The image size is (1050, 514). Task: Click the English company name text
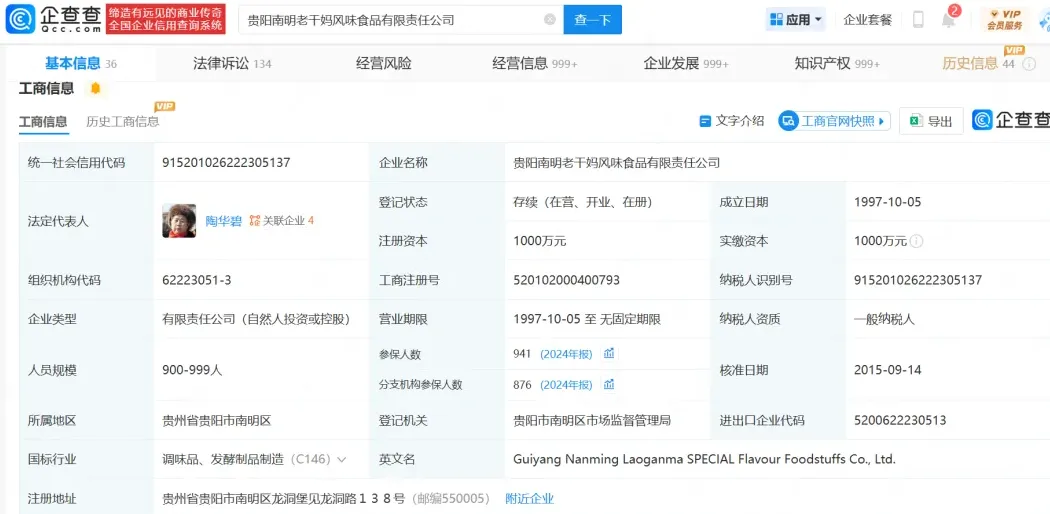pos(704,459)
